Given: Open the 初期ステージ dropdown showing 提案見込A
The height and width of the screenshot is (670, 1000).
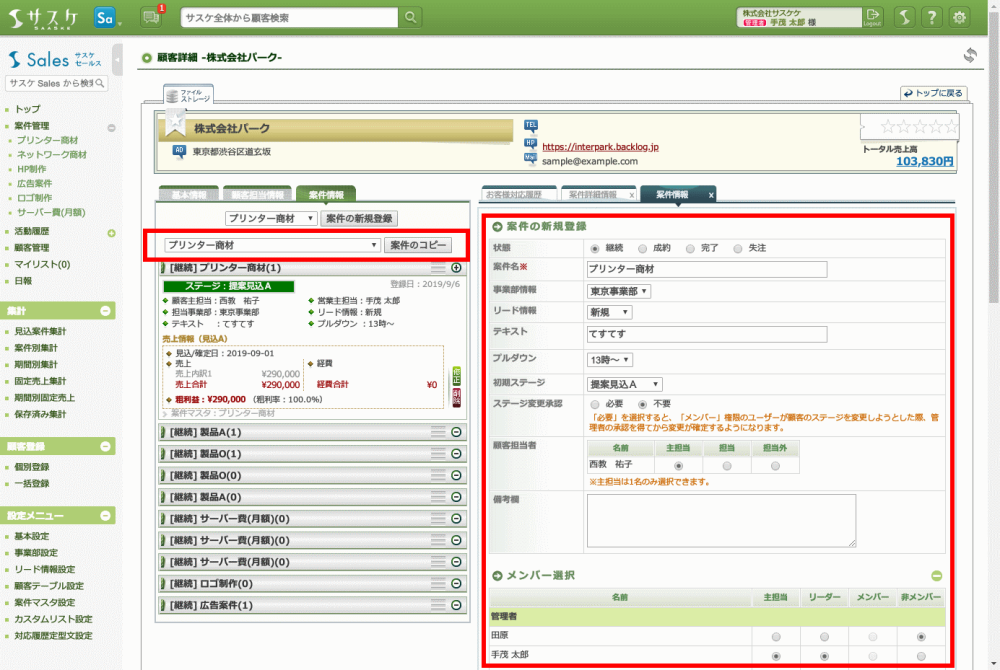Looking at the screenshot, I should pyautogui.click(x=625, y=383).
